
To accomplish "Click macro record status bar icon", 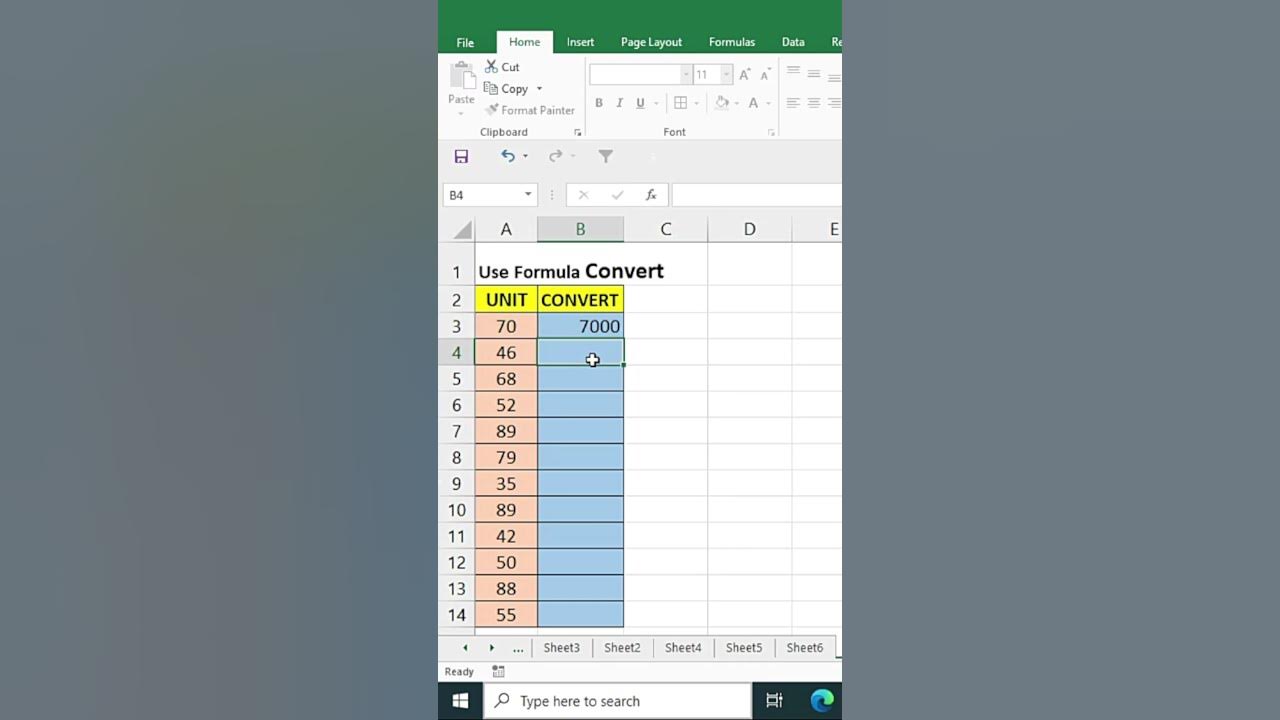I will [x=498, y=672].
